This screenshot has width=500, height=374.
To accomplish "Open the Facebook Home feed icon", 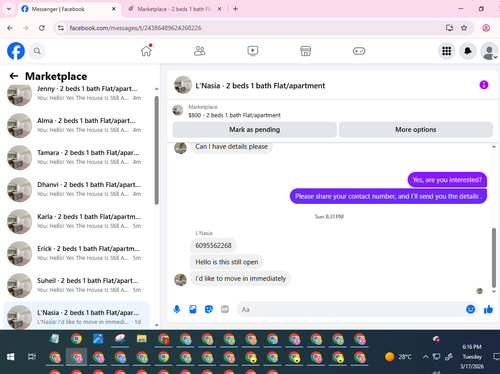I will pyautogui.click(x=146, y=51).
